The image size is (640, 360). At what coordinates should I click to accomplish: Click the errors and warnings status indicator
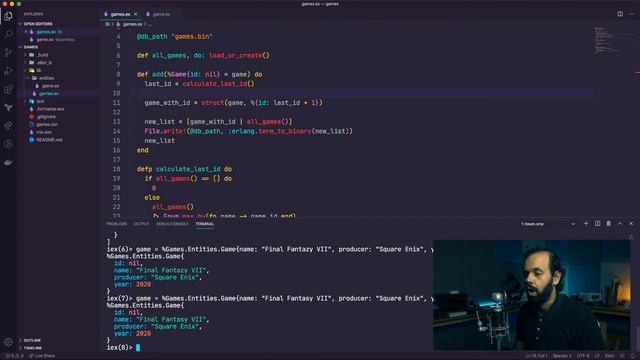point(14,356)
